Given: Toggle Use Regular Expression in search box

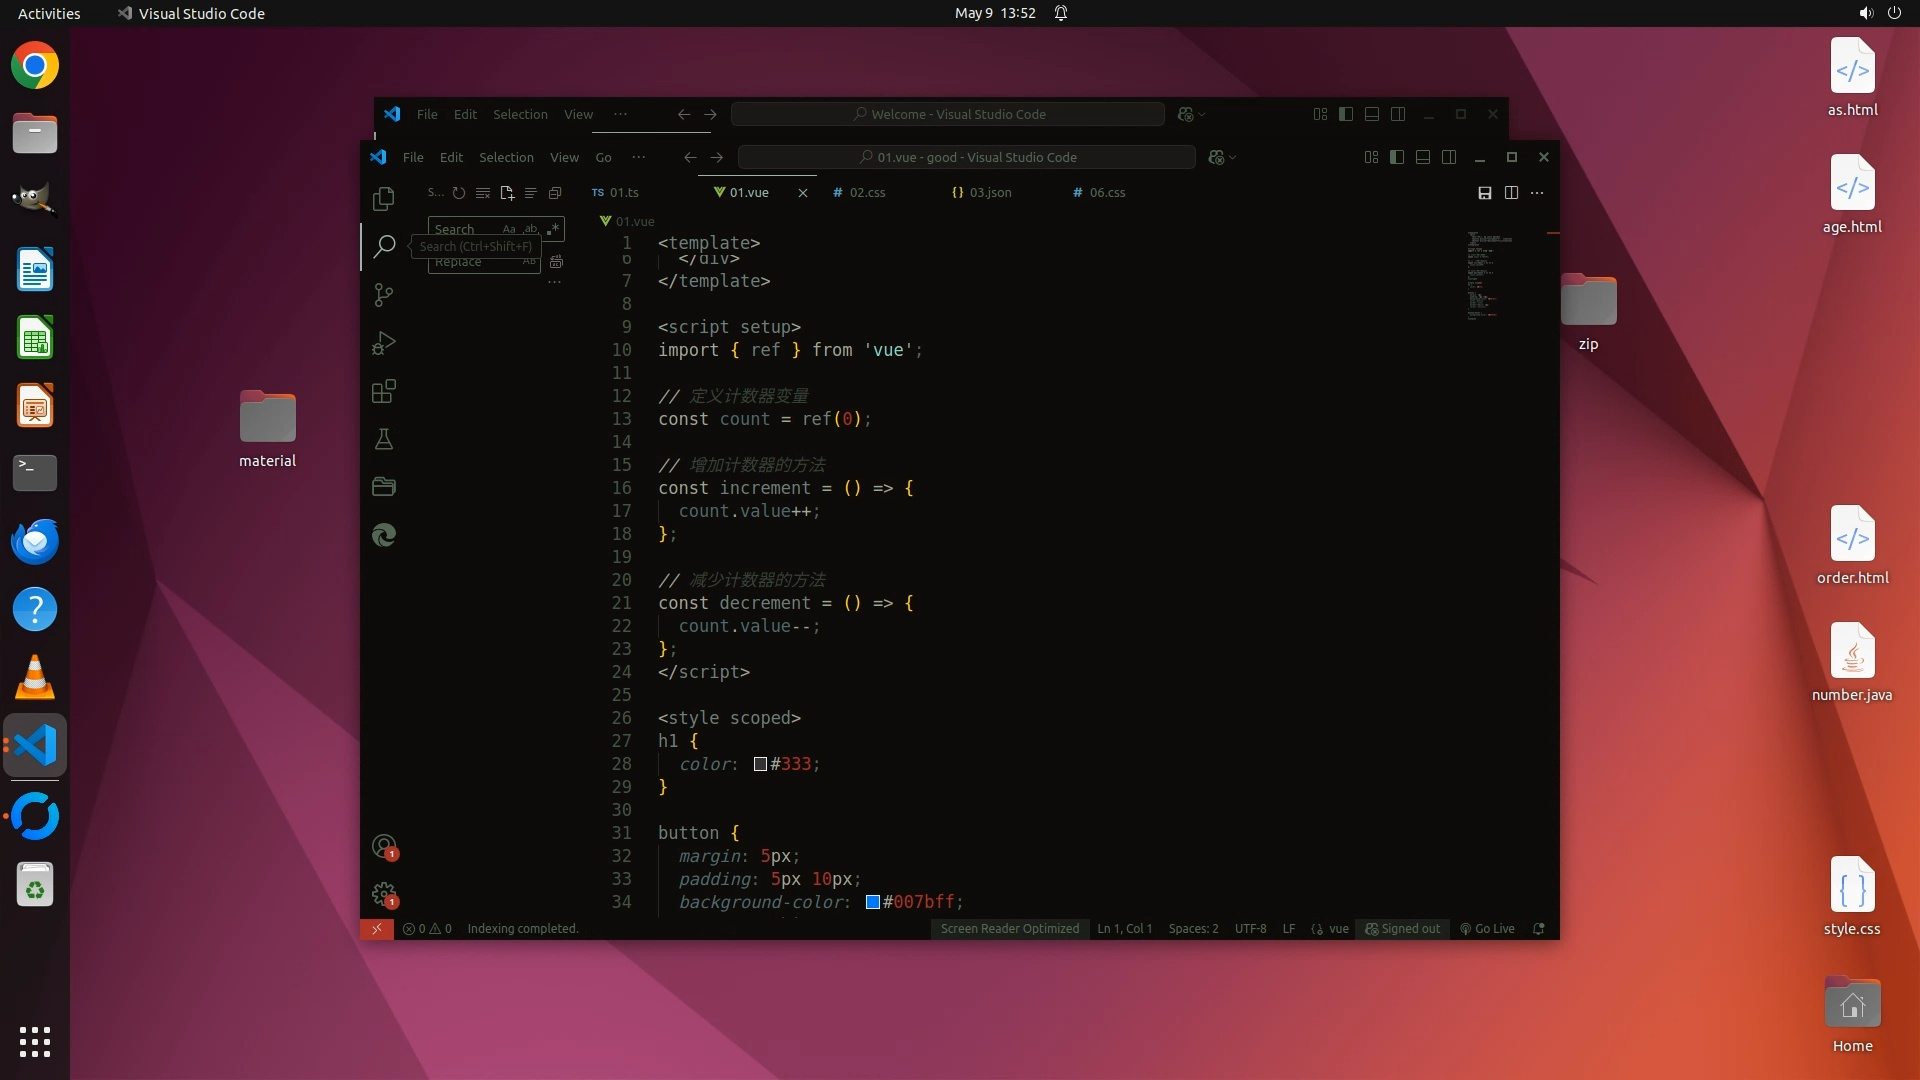Looking at the screenshot, I should point(553,229).
